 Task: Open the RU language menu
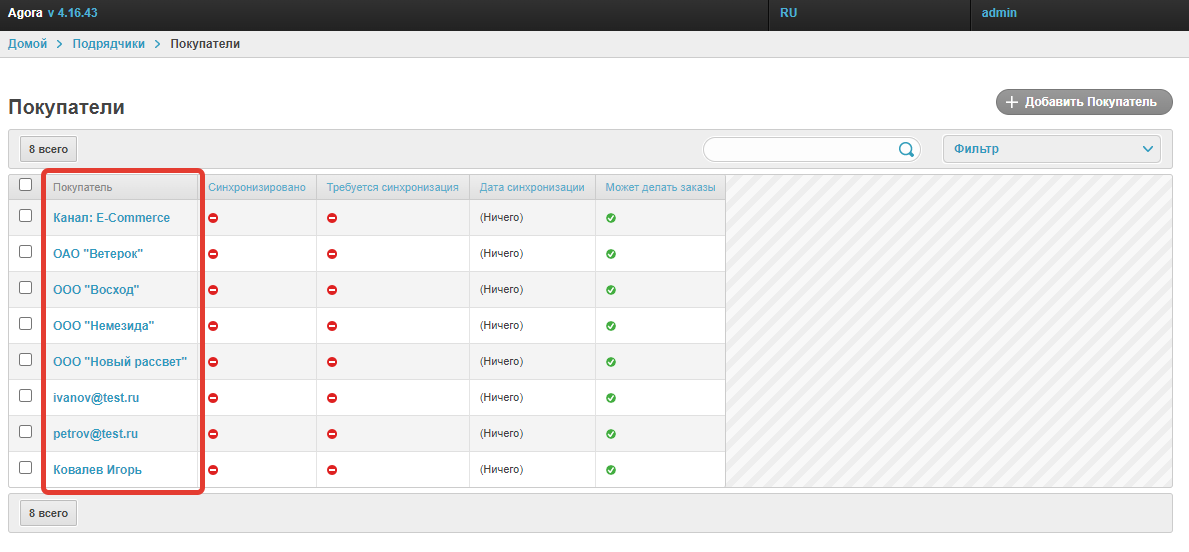[788, 14]
